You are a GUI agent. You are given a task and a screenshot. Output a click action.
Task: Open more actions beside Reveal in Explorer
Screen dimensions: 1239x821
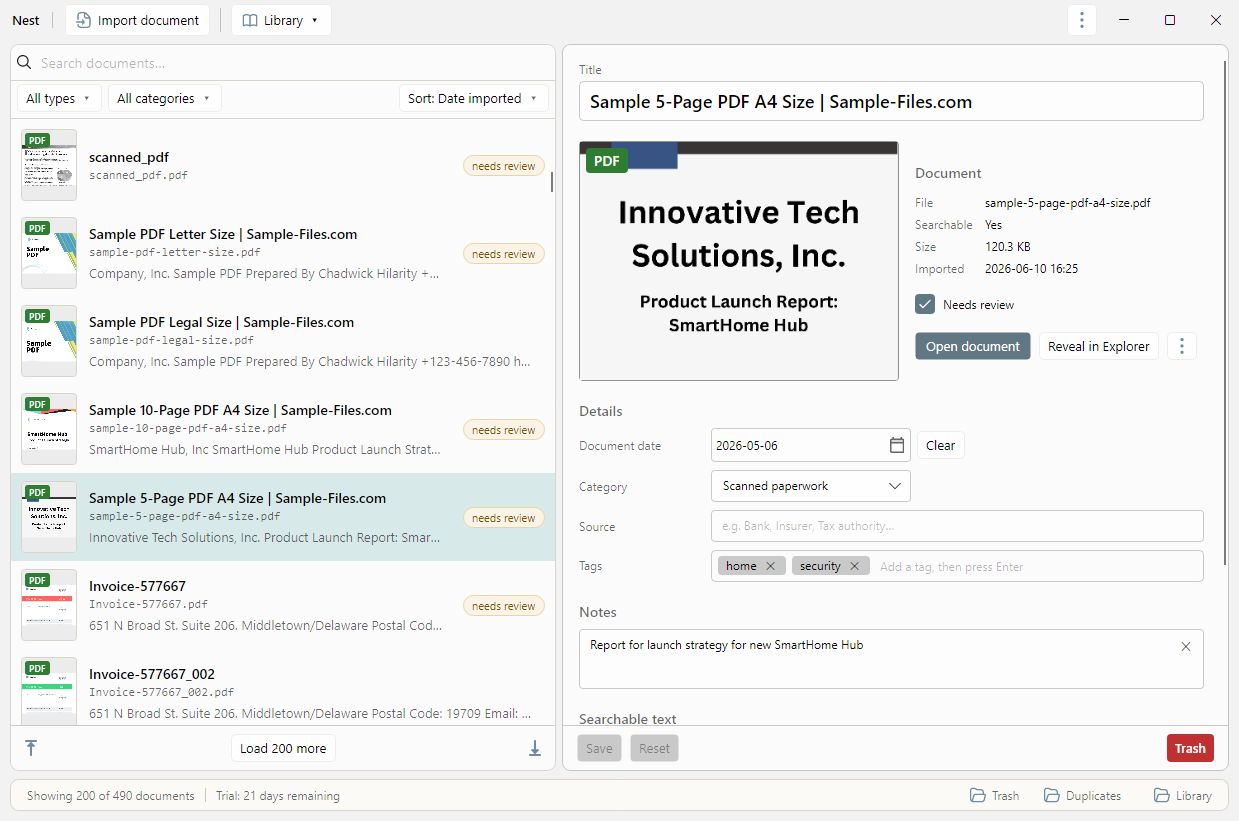(x=1182, y=346)
